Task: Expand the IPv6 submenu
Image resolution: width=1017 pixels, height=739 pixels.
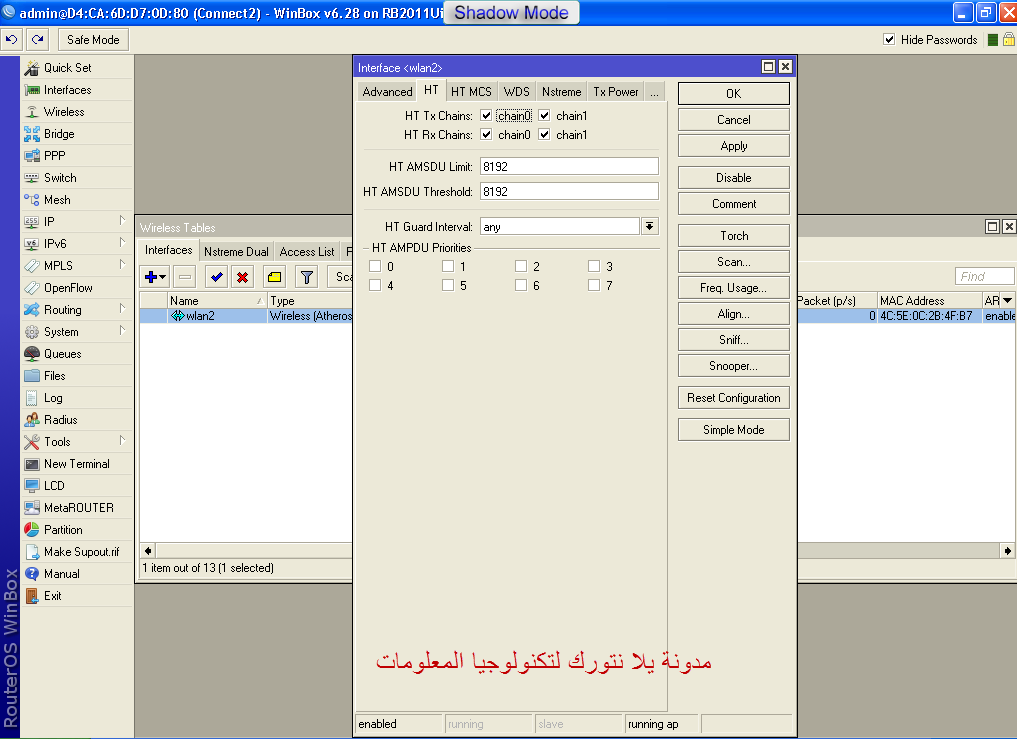Action: pyautogui.click(x=122, y=243)
